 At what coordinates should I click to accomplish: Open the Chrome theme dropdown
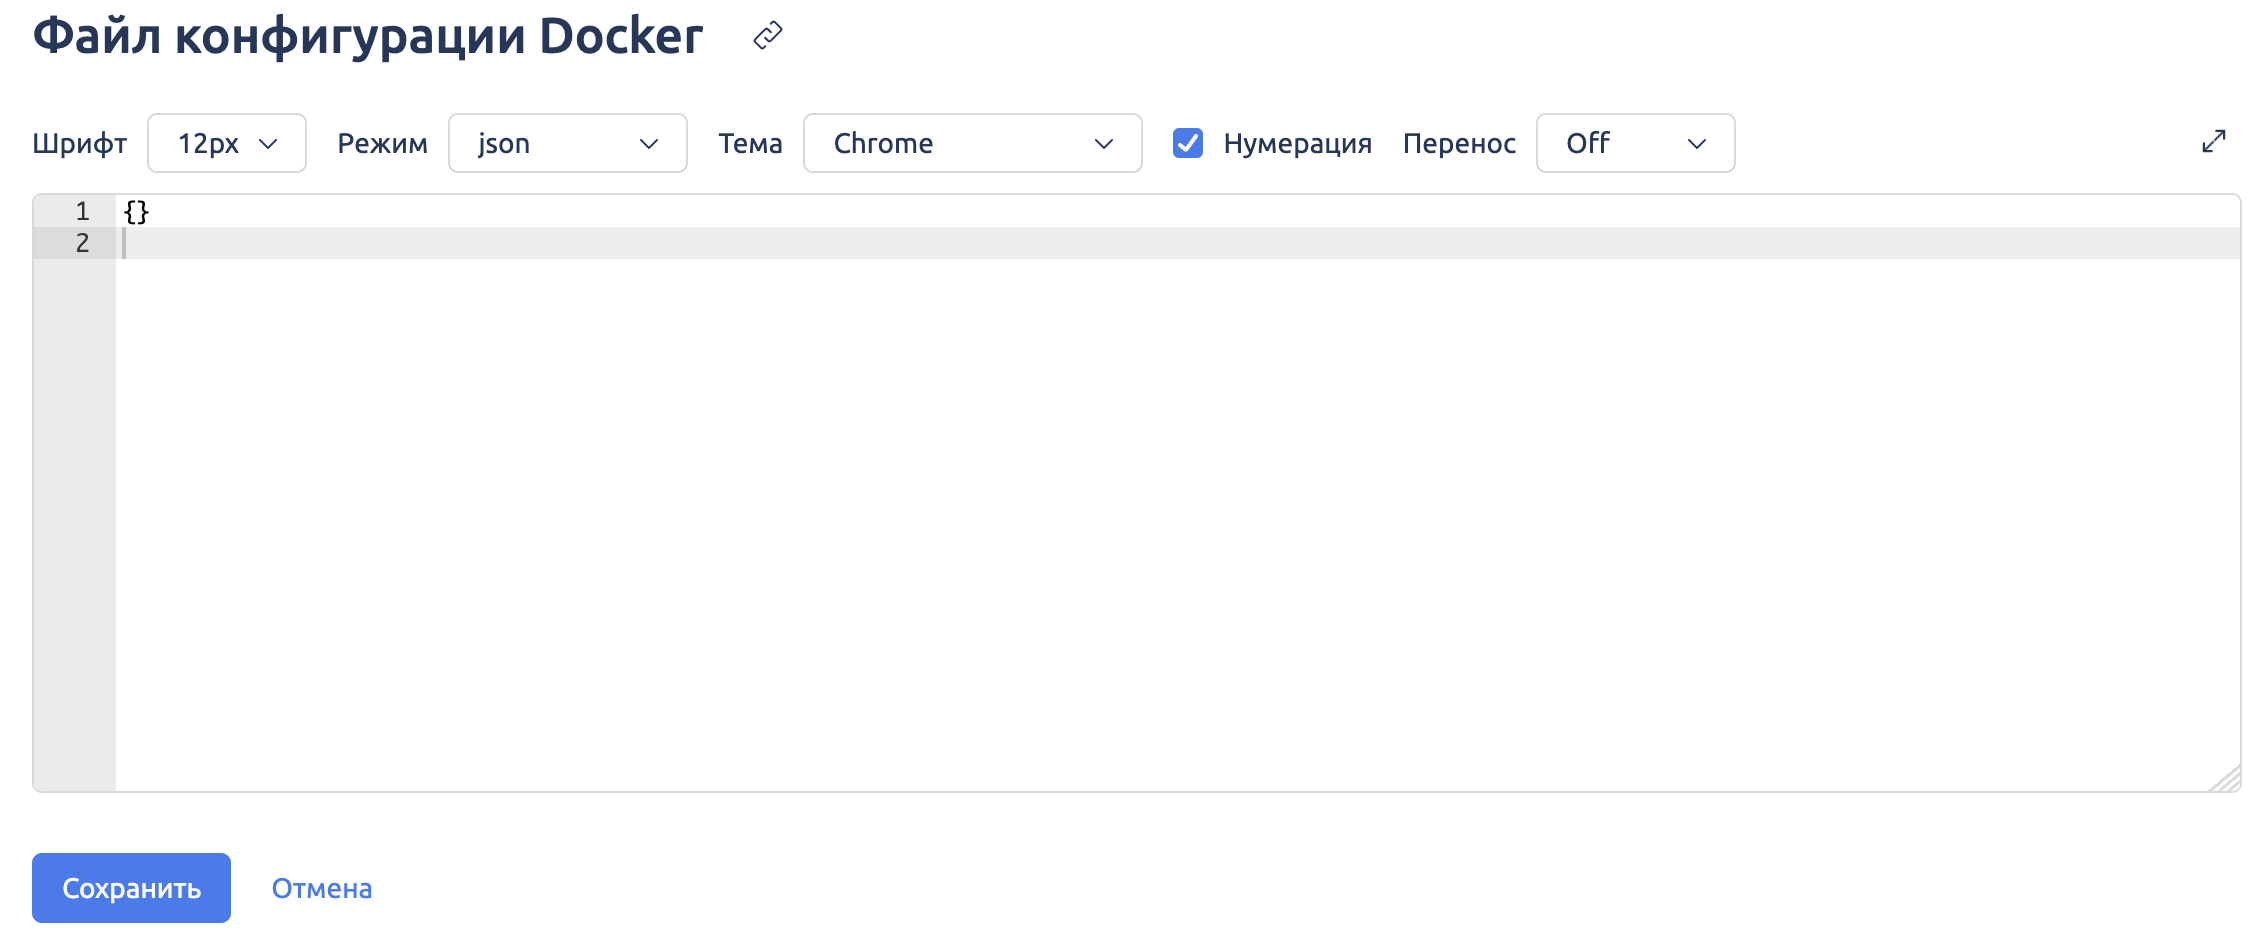(972, 143)
